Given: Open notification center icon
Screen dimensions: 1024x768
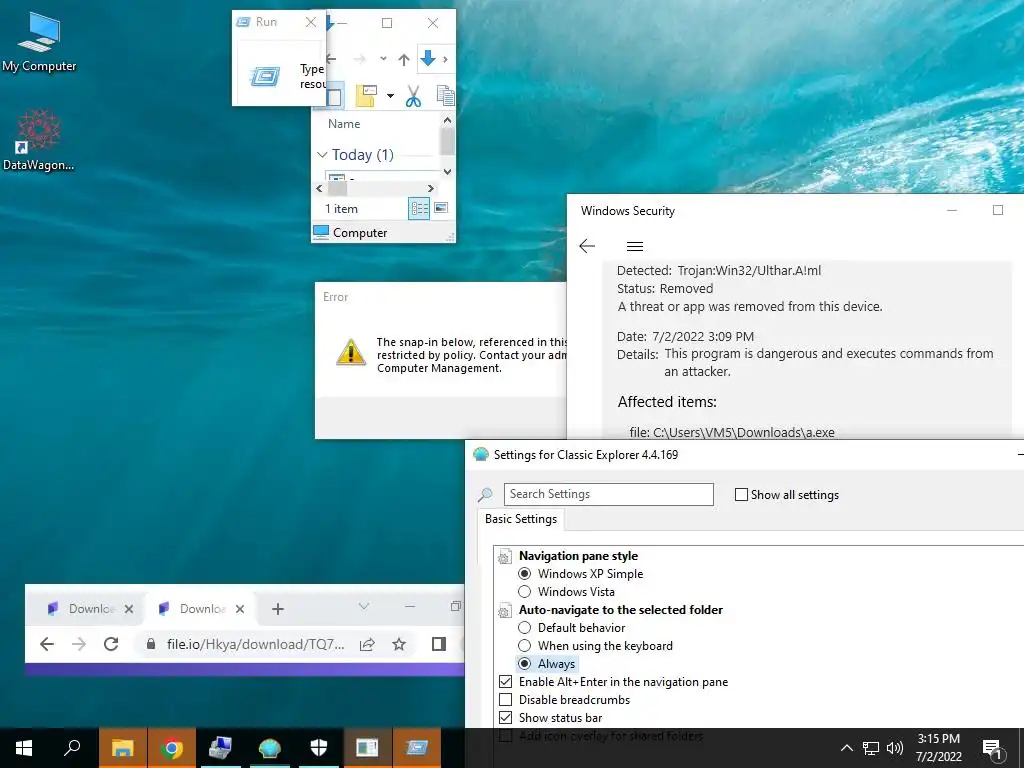Looking at the screenshot, I should (x=992, y=749).
